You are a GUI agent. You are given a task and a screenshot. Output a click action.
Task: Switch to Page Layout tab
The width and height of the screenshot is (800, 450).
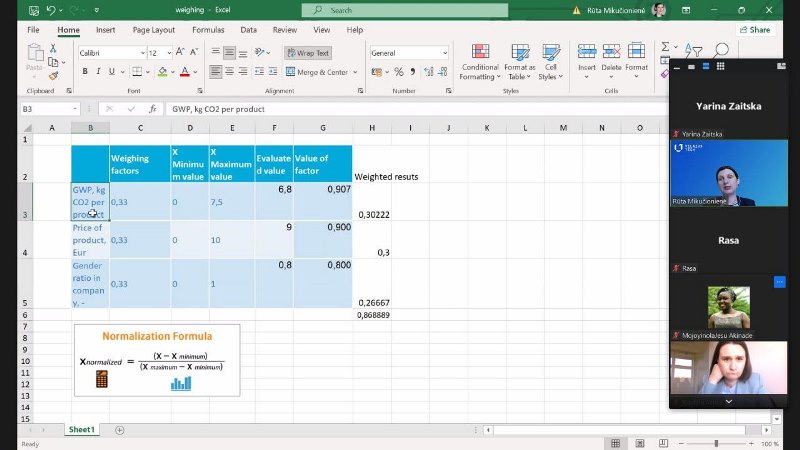154,30
